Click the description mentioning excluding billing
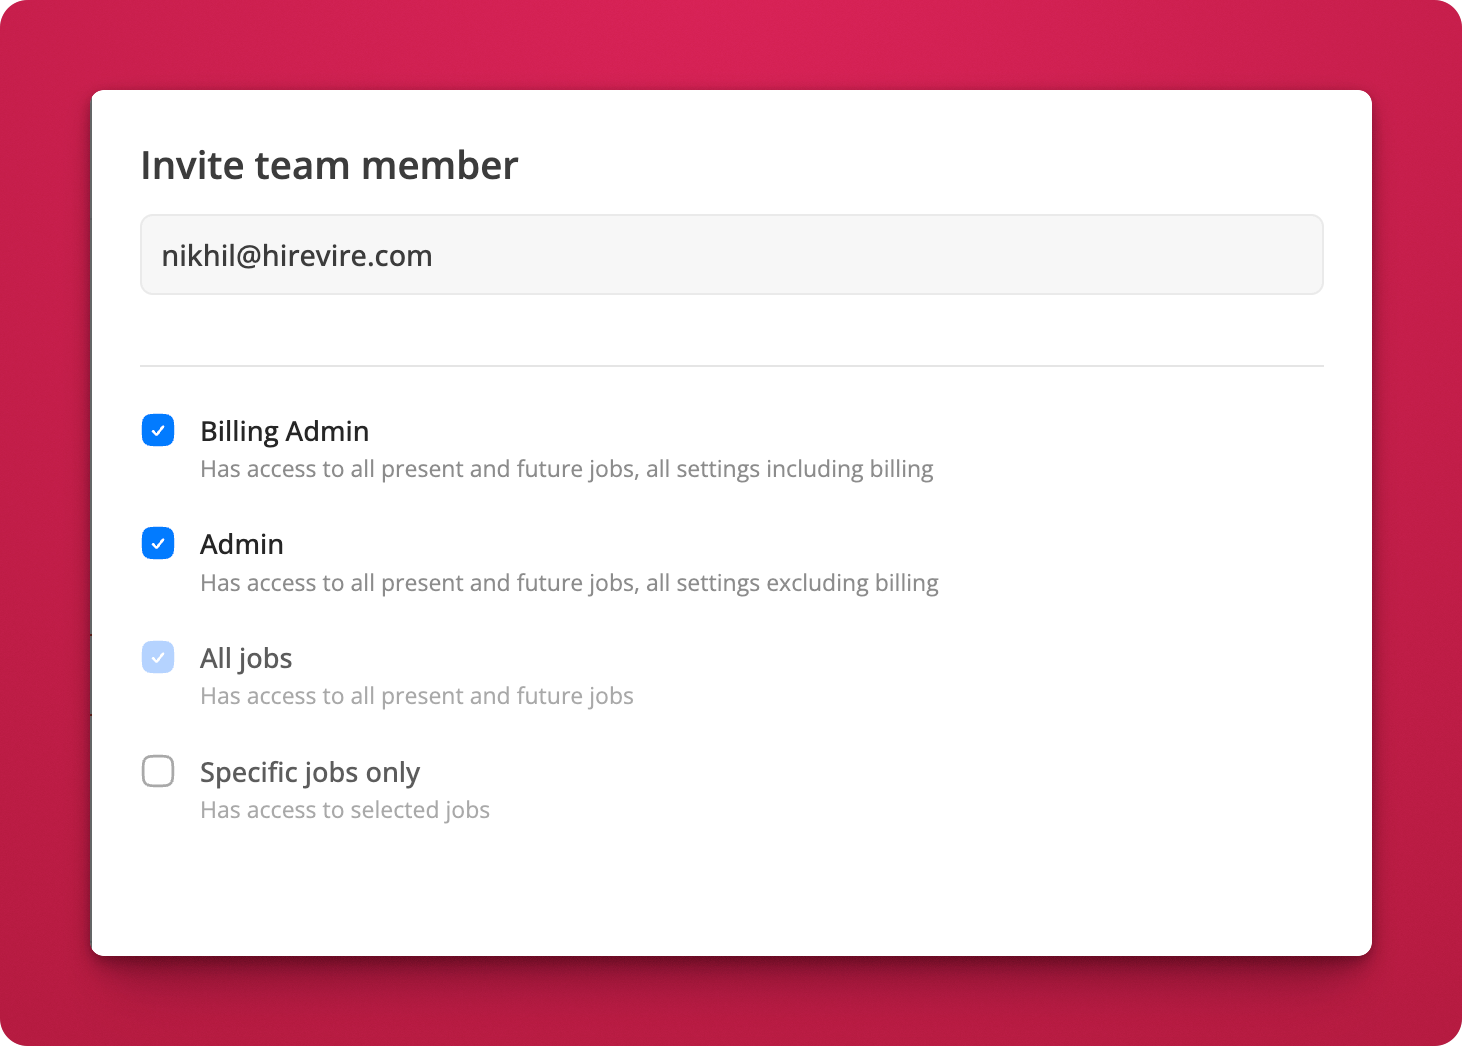 click(569, 583)
